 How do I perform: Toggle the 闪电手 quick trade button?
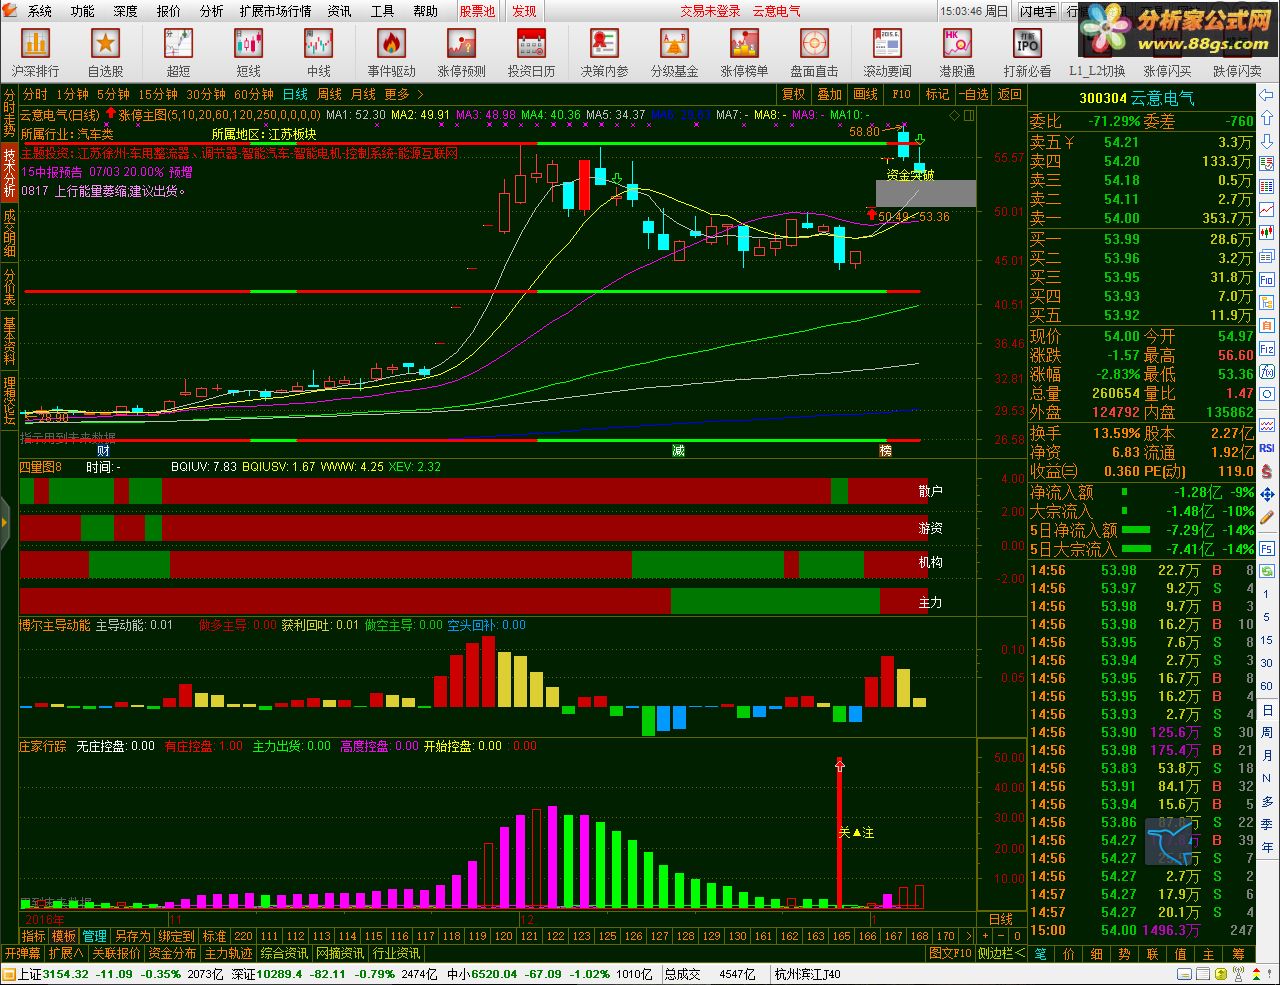(x=1038, y=11)
